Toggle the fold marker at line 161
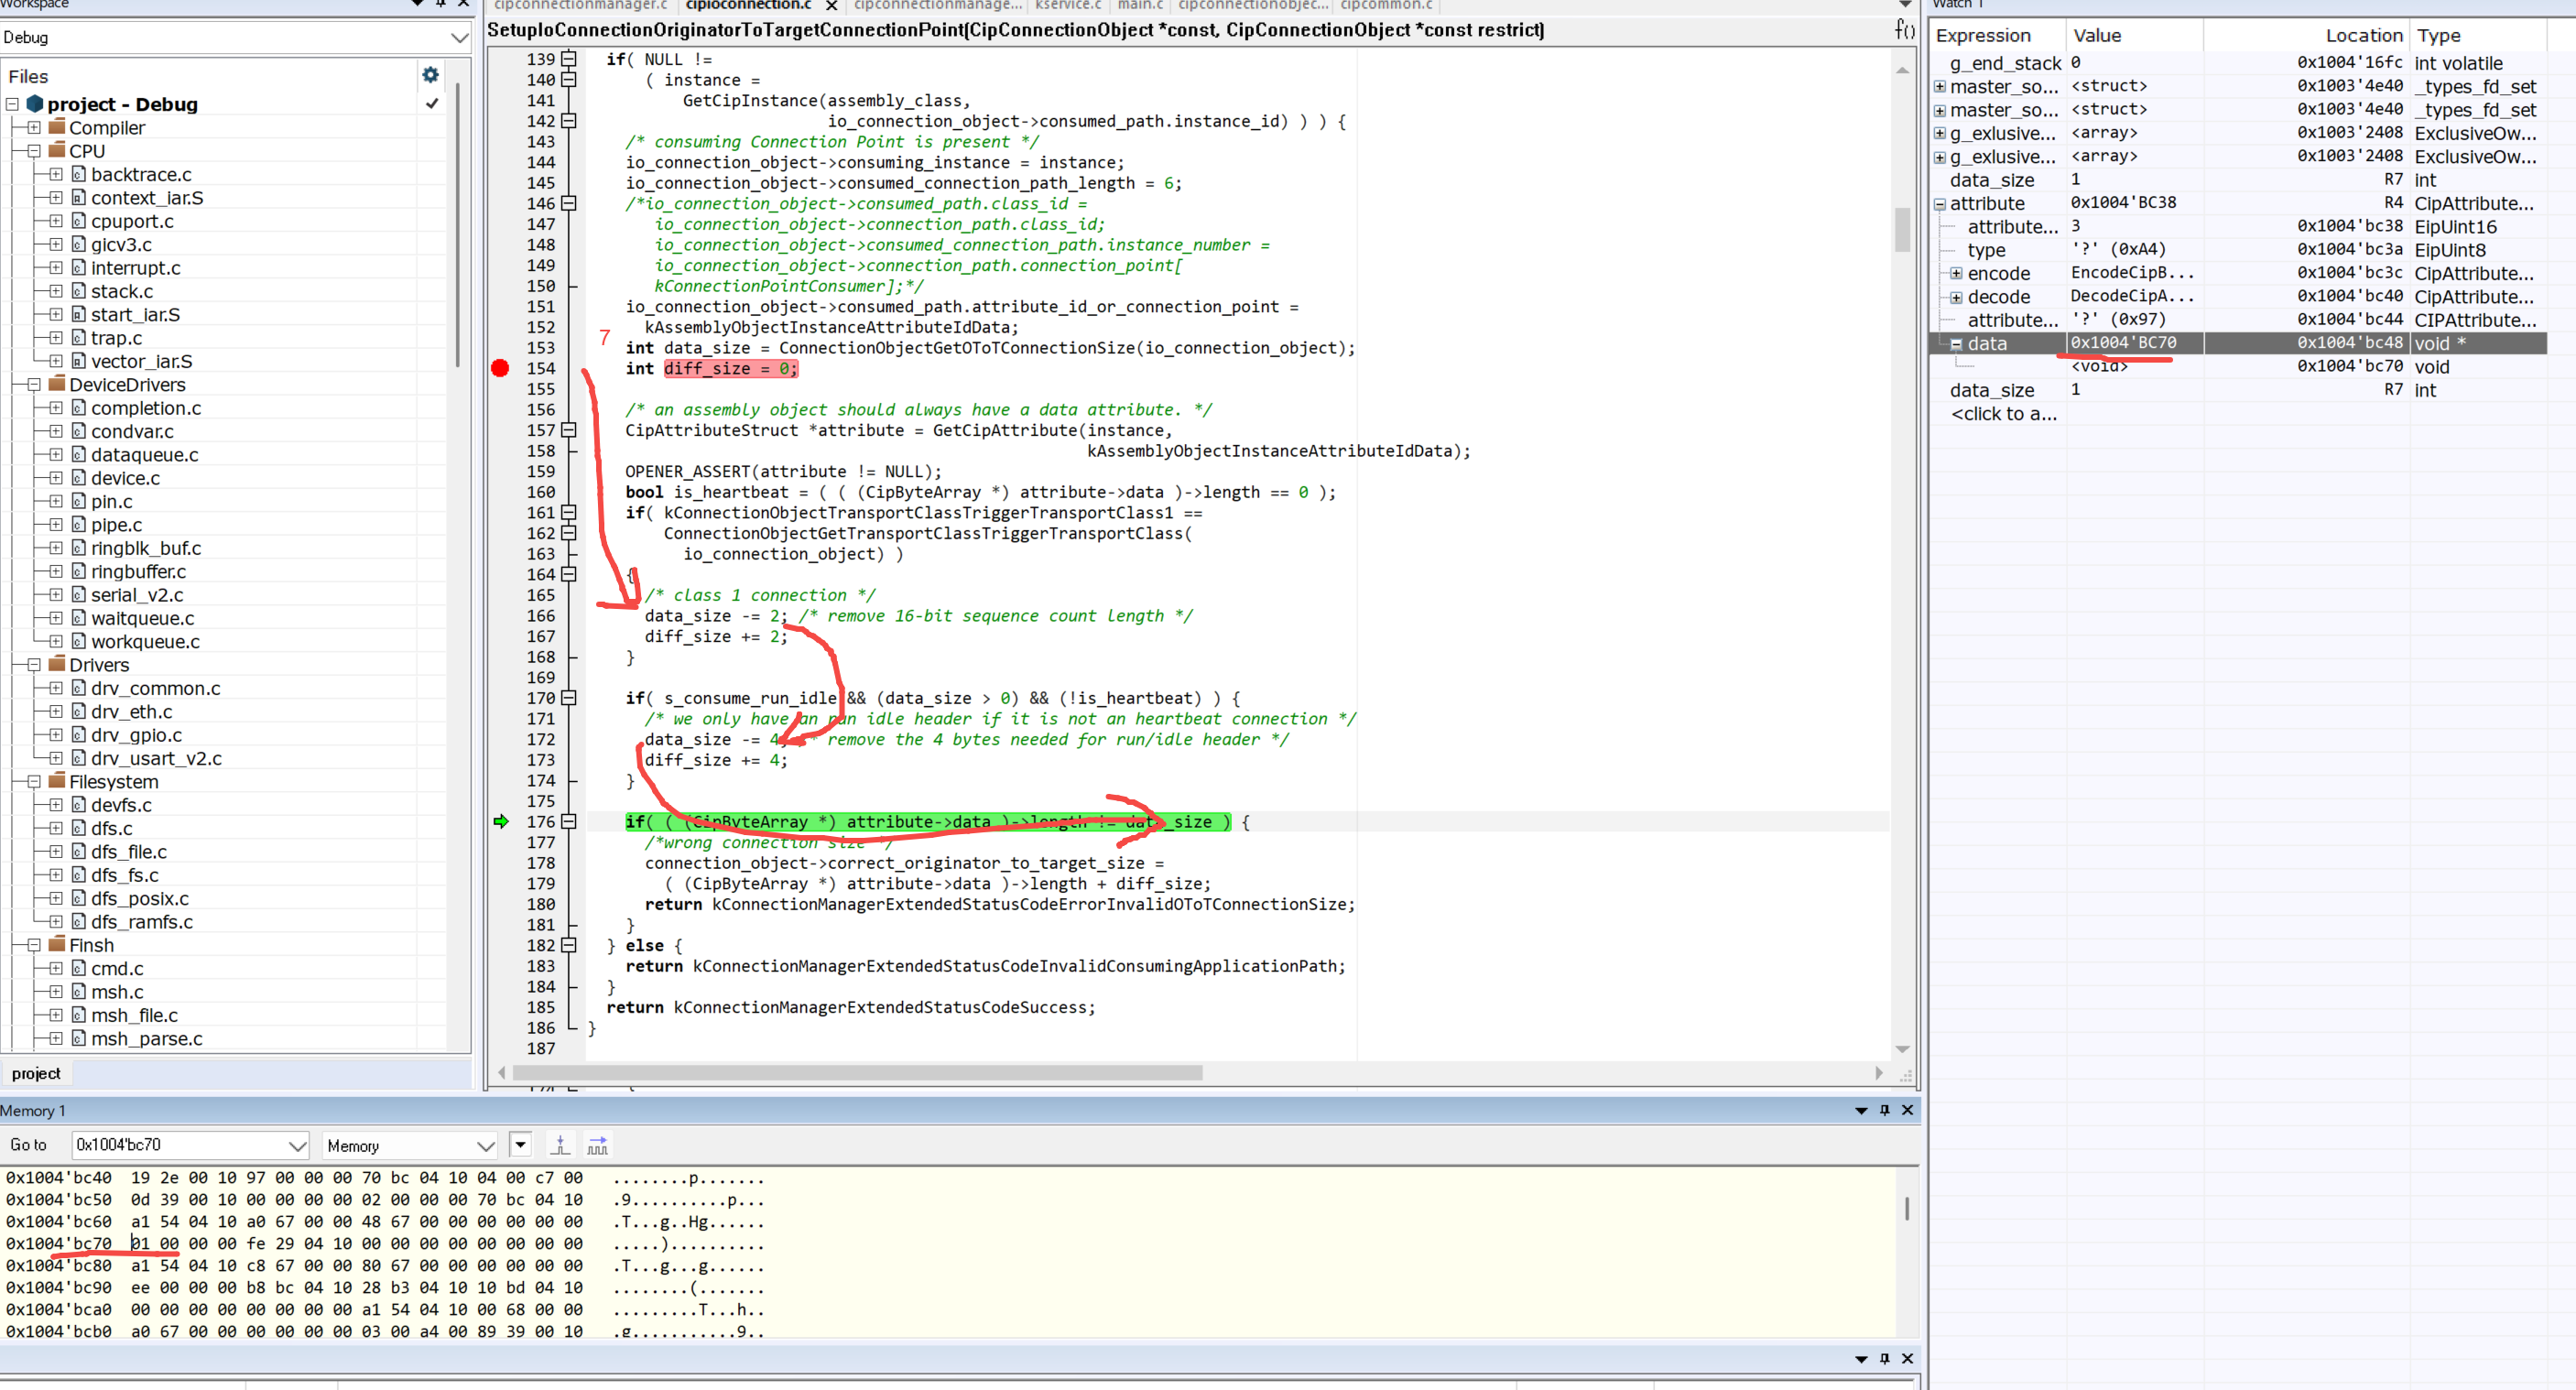Image resolution: width=2576 pixels, height=1390 pixels. 569,513
